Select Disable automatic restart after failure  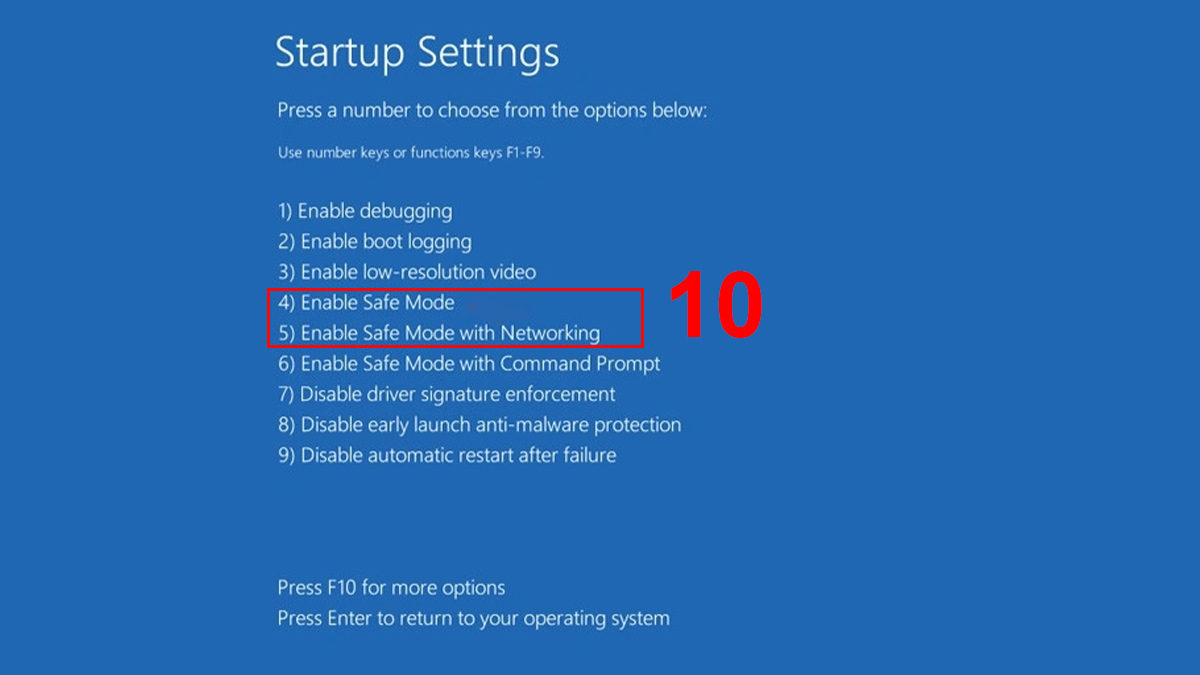click(x=446, y=455)
